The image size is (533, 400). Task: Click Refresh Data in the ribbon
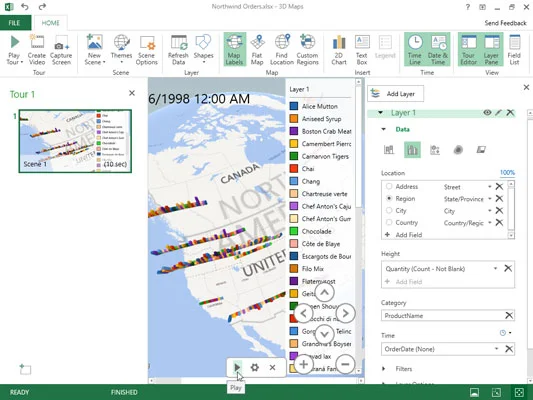[178, 50]
